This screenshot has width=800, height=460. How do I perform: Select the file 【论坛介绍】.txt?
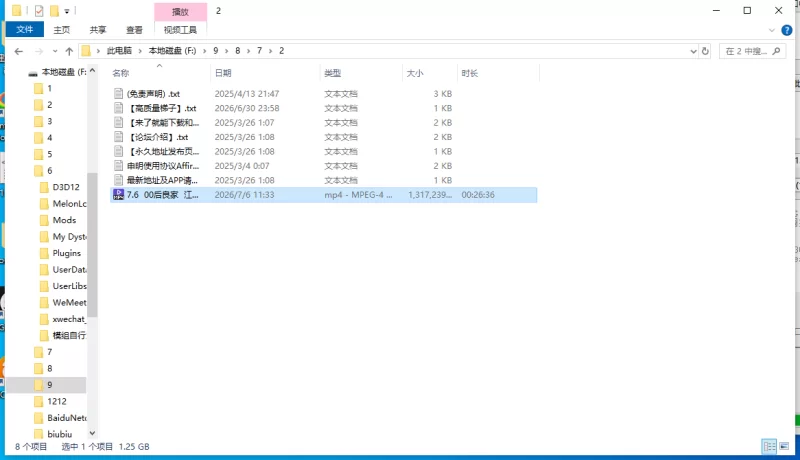pos(158,137)
